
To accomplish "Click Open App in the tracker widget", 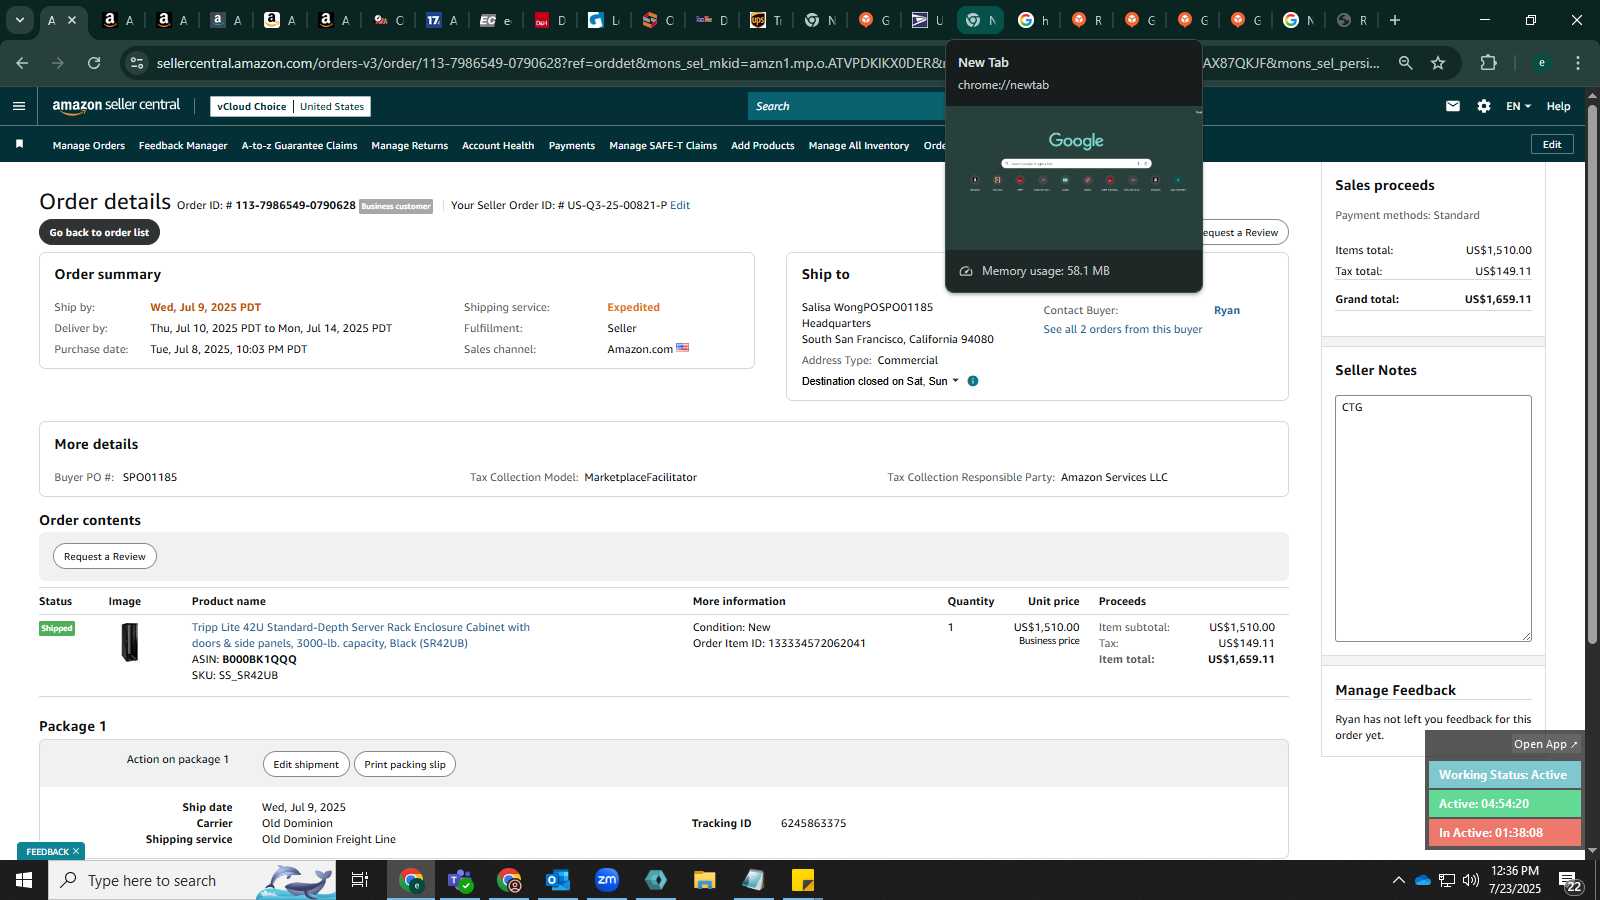I will click(1545, 744).
